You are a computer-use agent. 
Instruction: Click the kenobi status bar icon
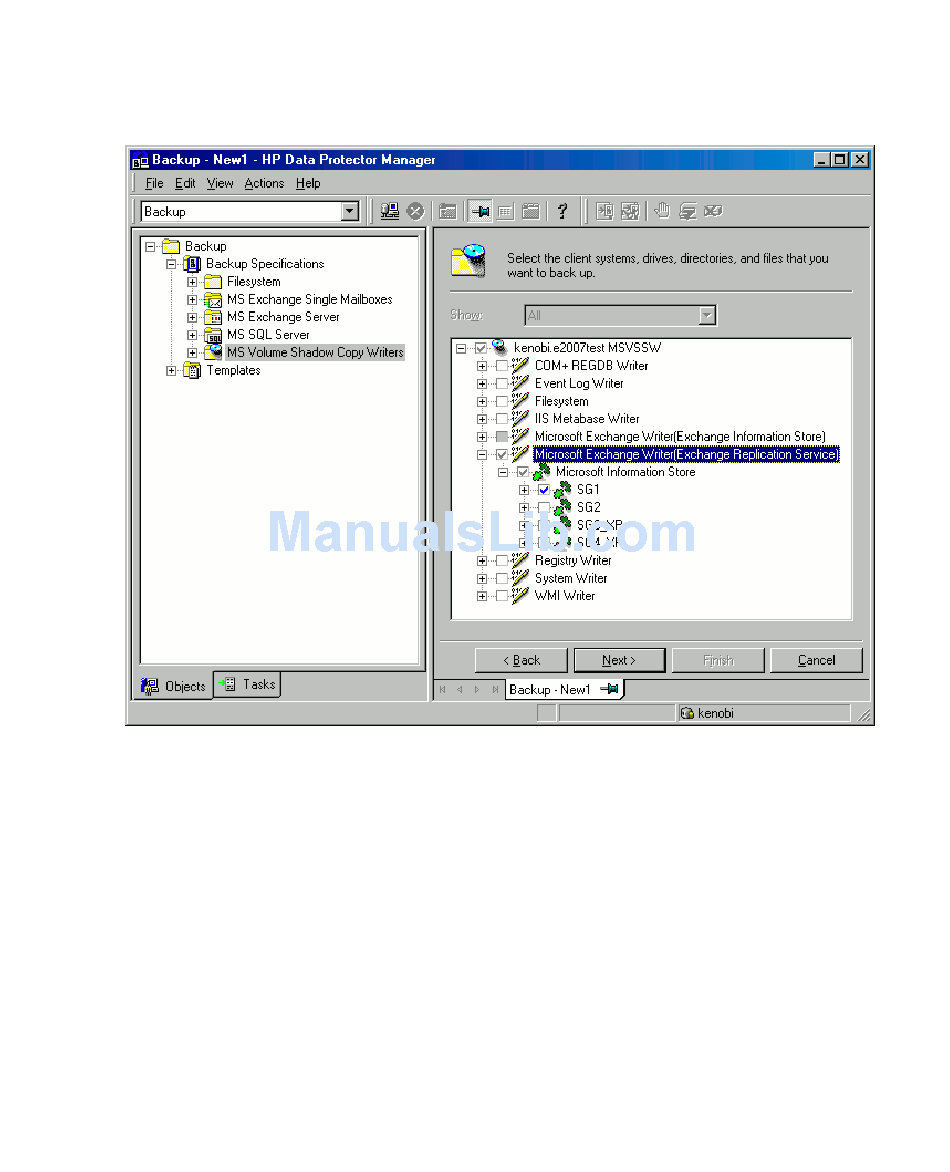[x=687, y=714]
